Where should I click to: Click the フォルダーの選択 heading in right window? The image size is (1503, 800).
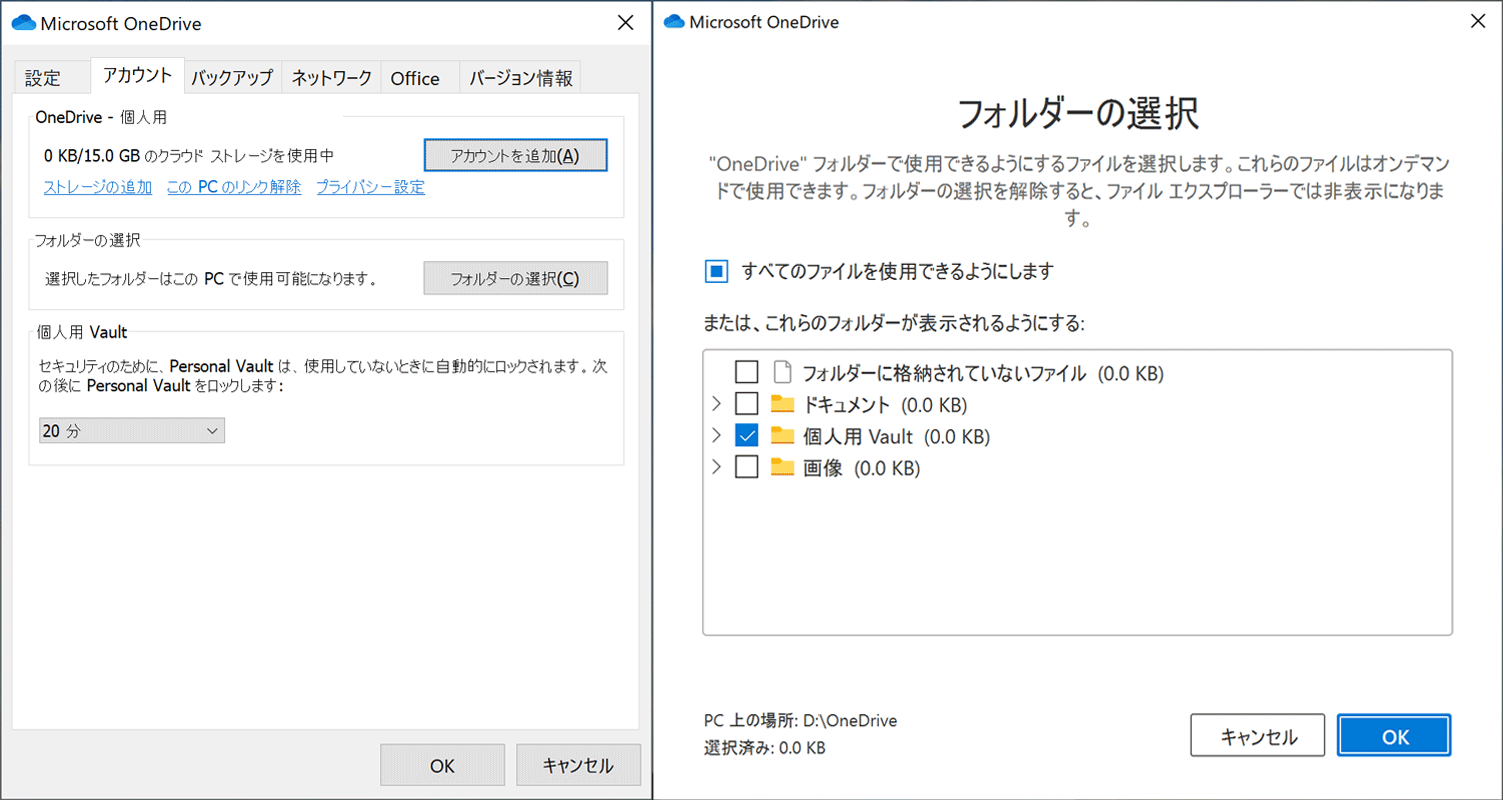pyautogui.click(x=1078, y=113)
